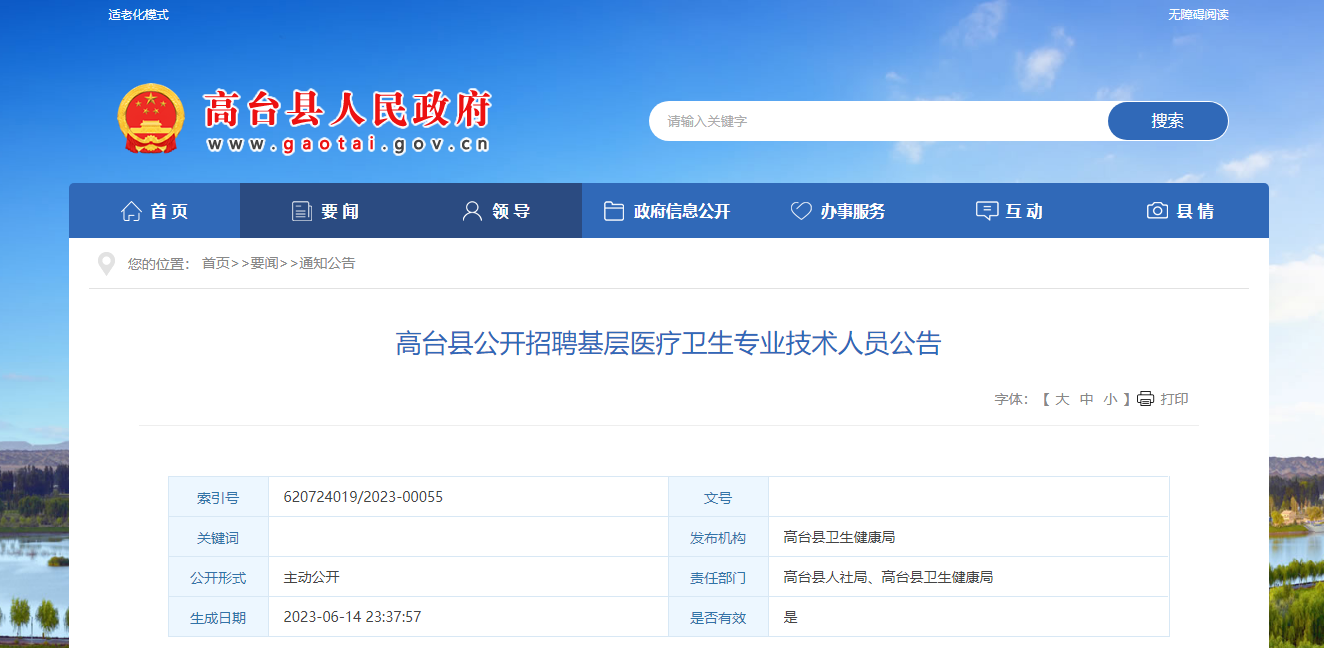
Task: Click the chat bubble icon beside 互动
Action: (x=986, y=211)
